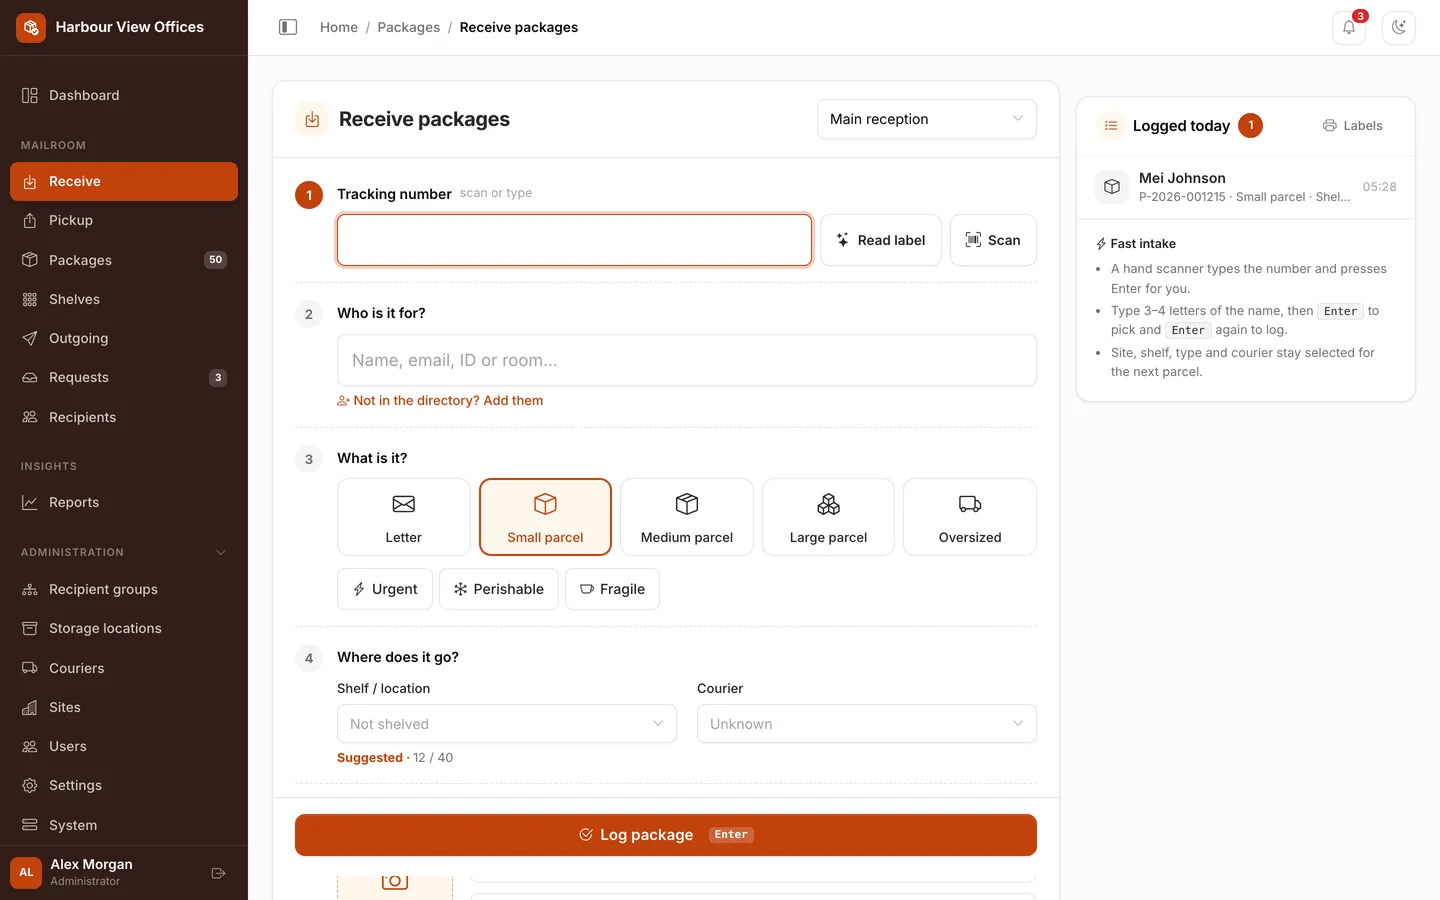Click the Scan barcode button
Image resolution: width=1440 pixels, height=900 pixels.
(x=993, y=240)
